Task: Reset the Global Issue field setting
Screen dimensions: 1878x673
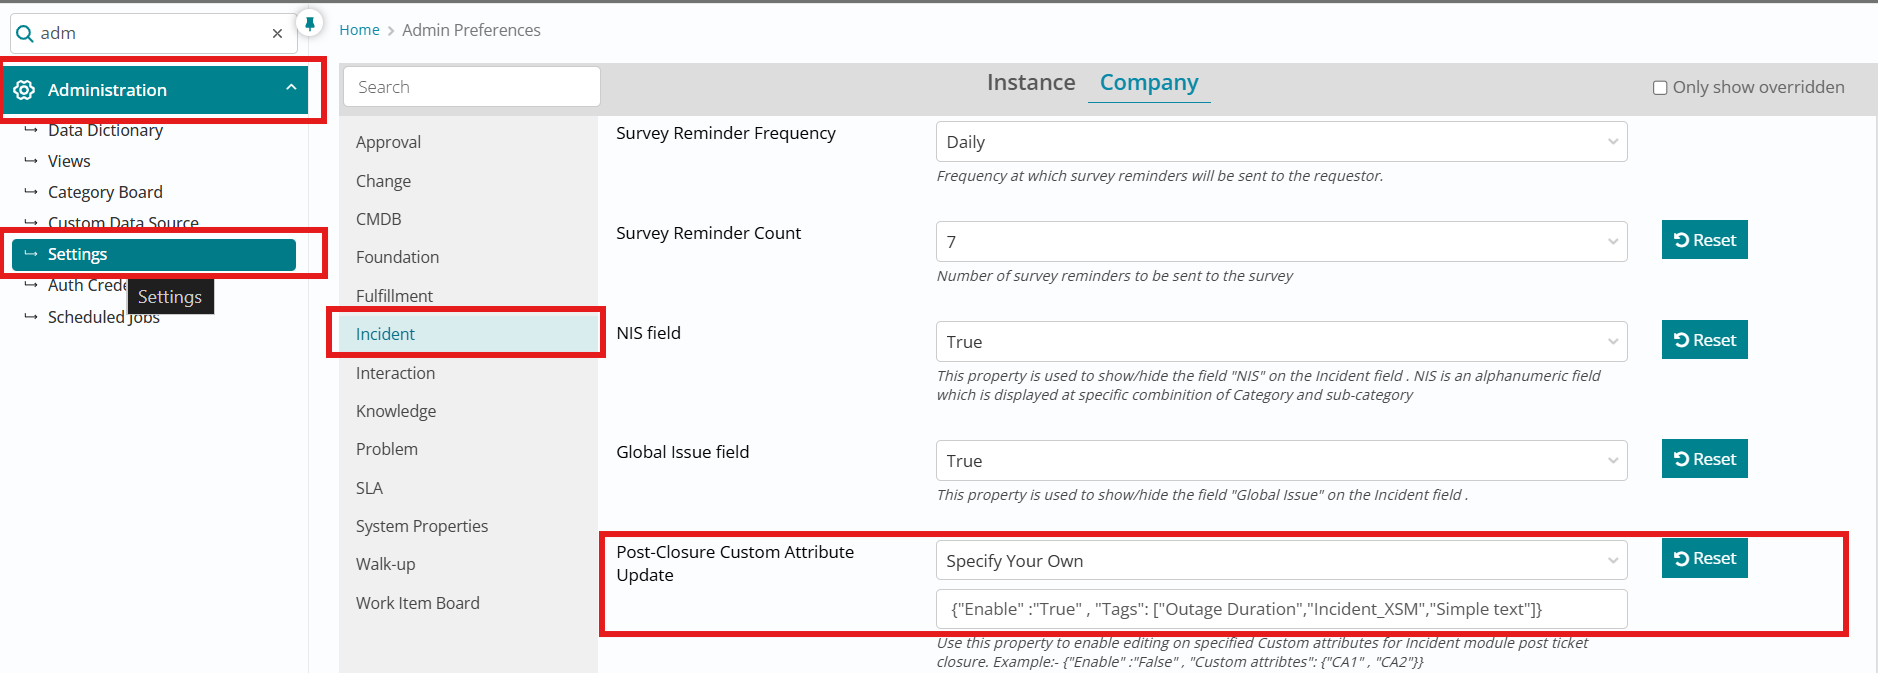Action: [1704, 459]
